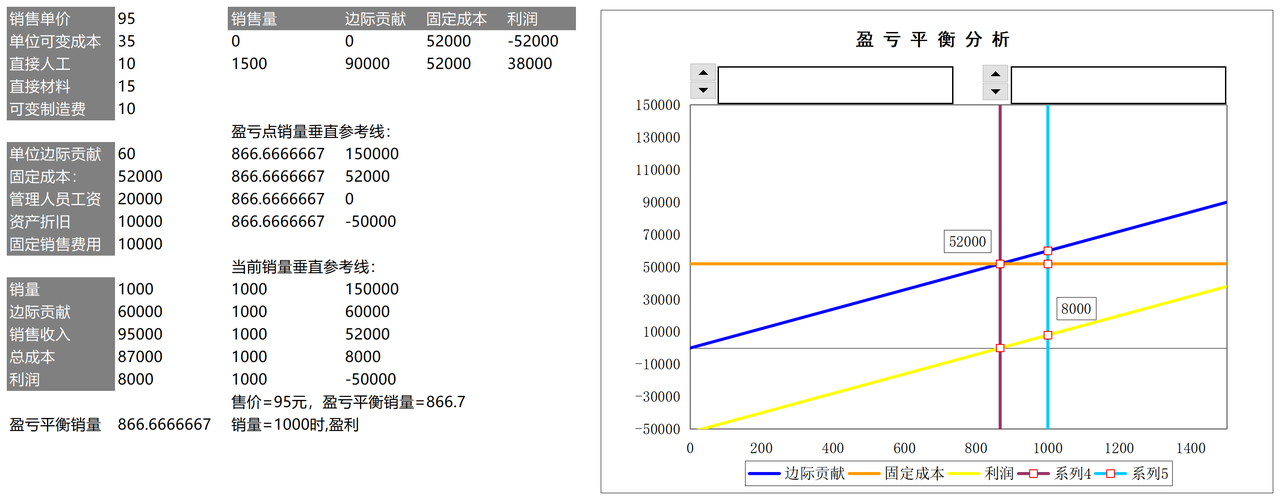
Task: Click the left text box above the chart
Action: coord(835,85)
